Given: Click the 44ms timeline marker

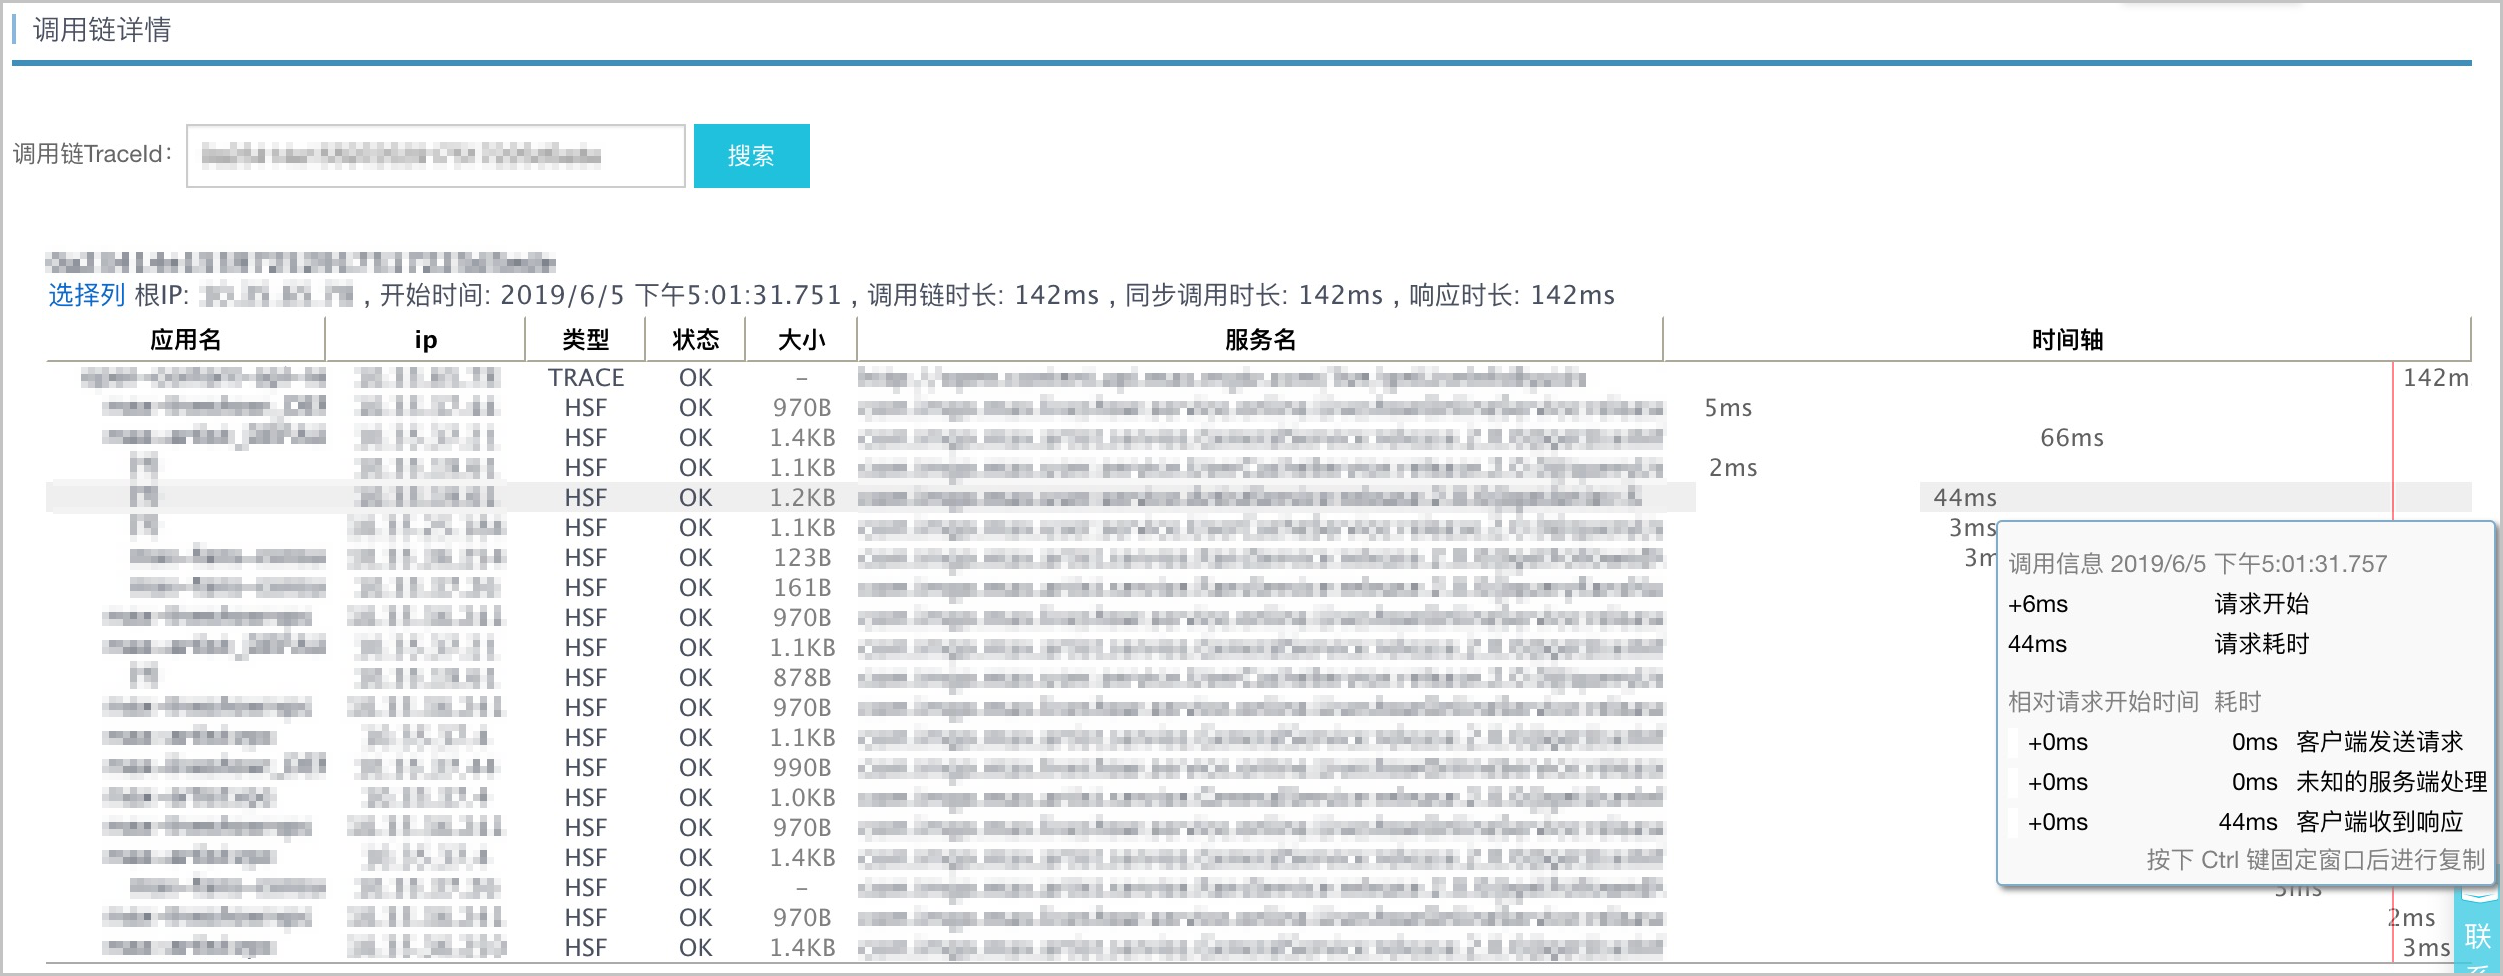Looking at the screenshot, I should (x=1965, y=498).
